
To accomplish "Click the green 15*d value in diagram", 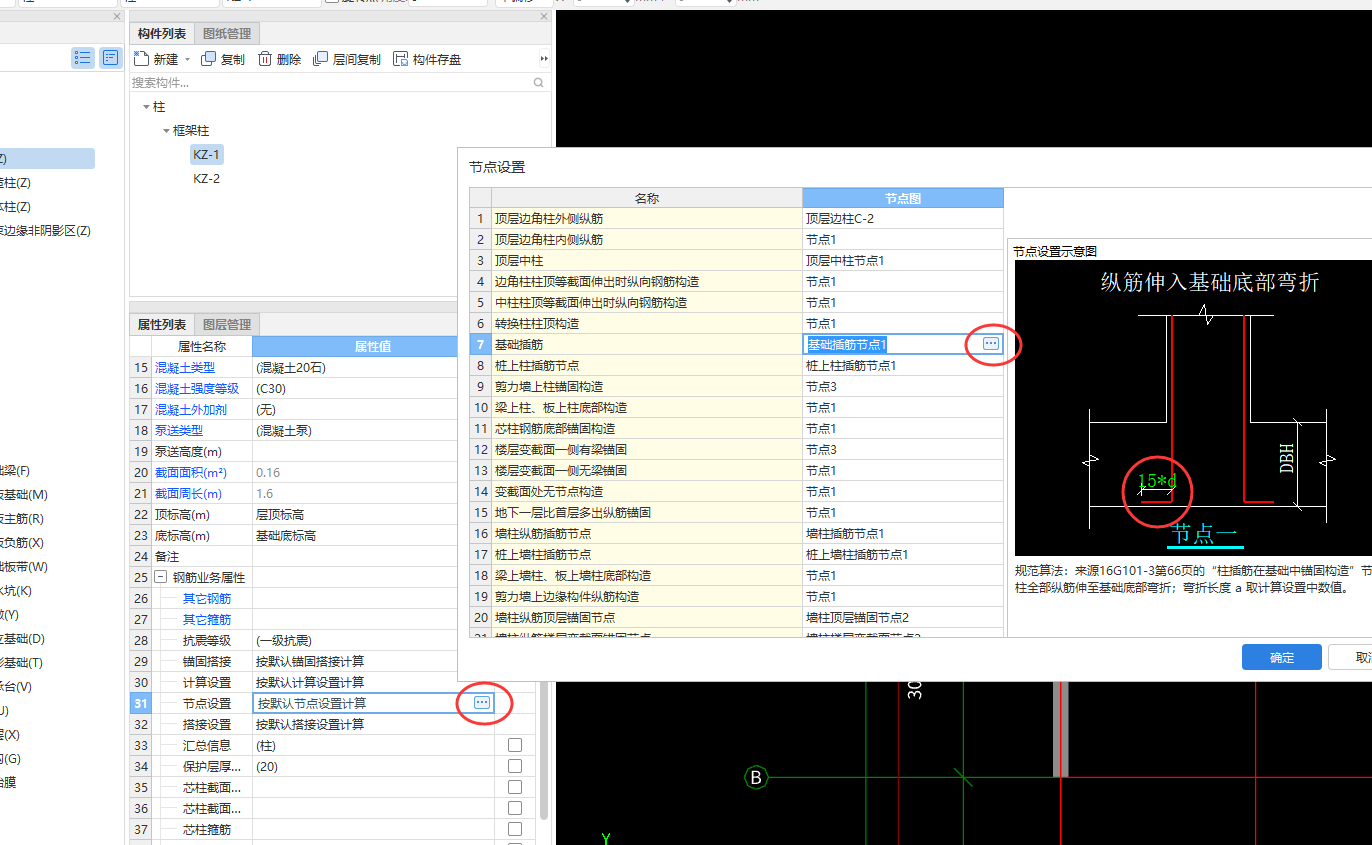I will coord(1157,481).
